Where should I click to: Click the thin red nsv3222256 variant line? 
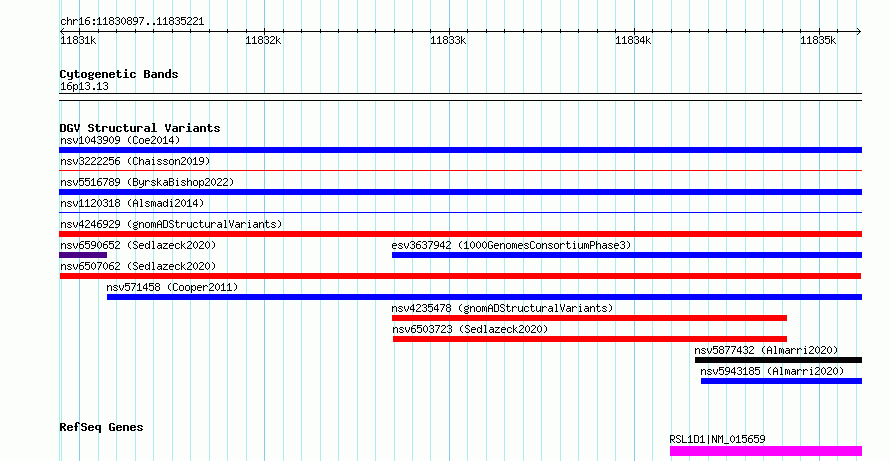pos(460,170)
